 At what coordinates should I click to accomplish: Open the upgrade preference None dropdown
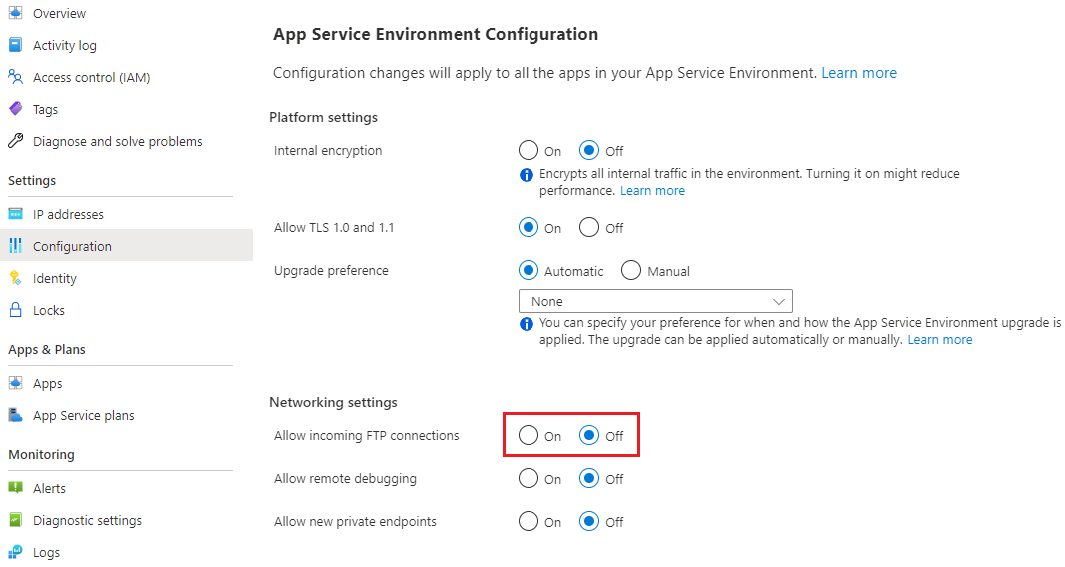click(656, 301)
